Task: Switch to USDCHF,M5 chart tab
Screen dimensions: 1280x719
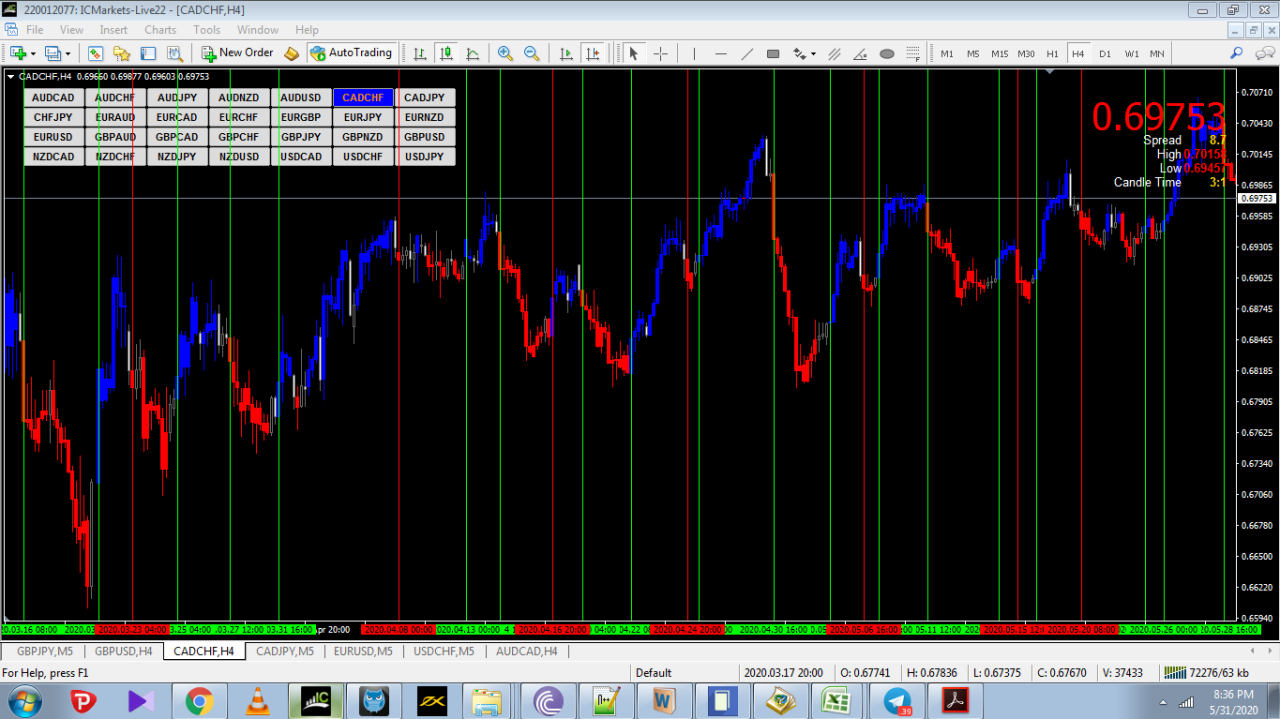Action: 443,651
